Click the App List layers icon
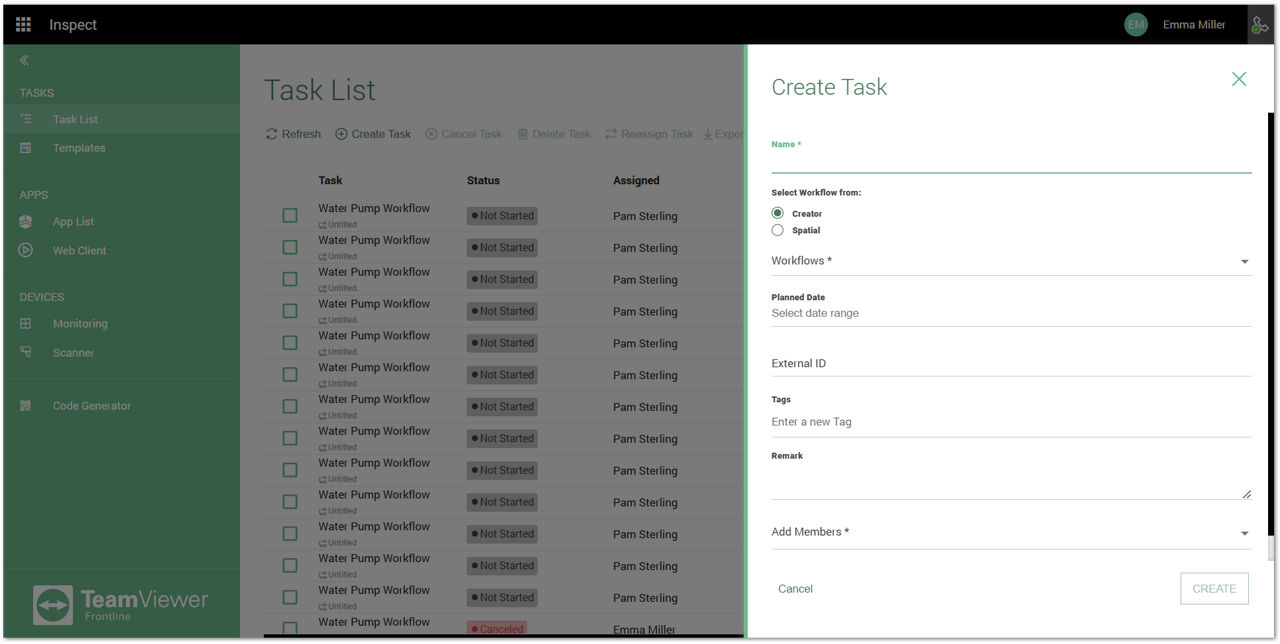 point(26,222)
